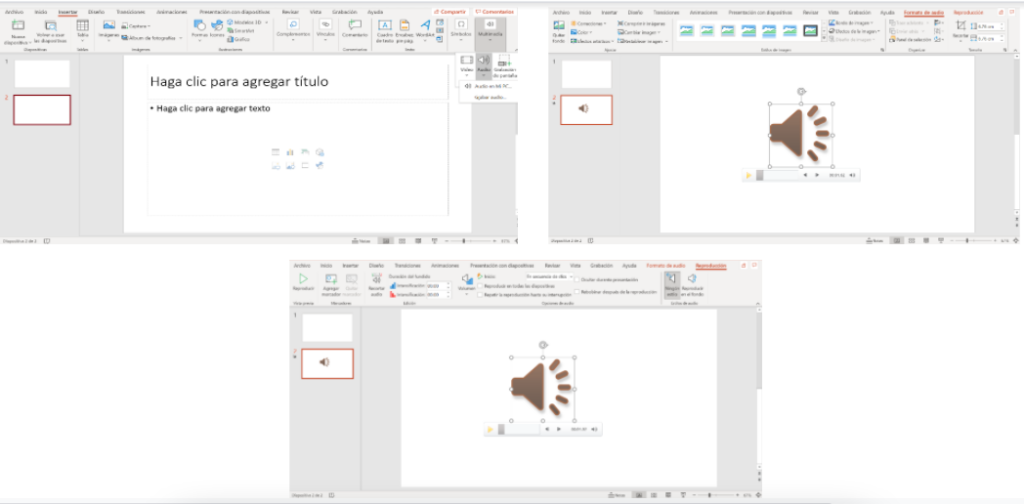Image resolution: width=1024 pixels, height=504 pixels.
Task: Open Panel de selección
Action: pyautogui.click(x=910, y=40)
